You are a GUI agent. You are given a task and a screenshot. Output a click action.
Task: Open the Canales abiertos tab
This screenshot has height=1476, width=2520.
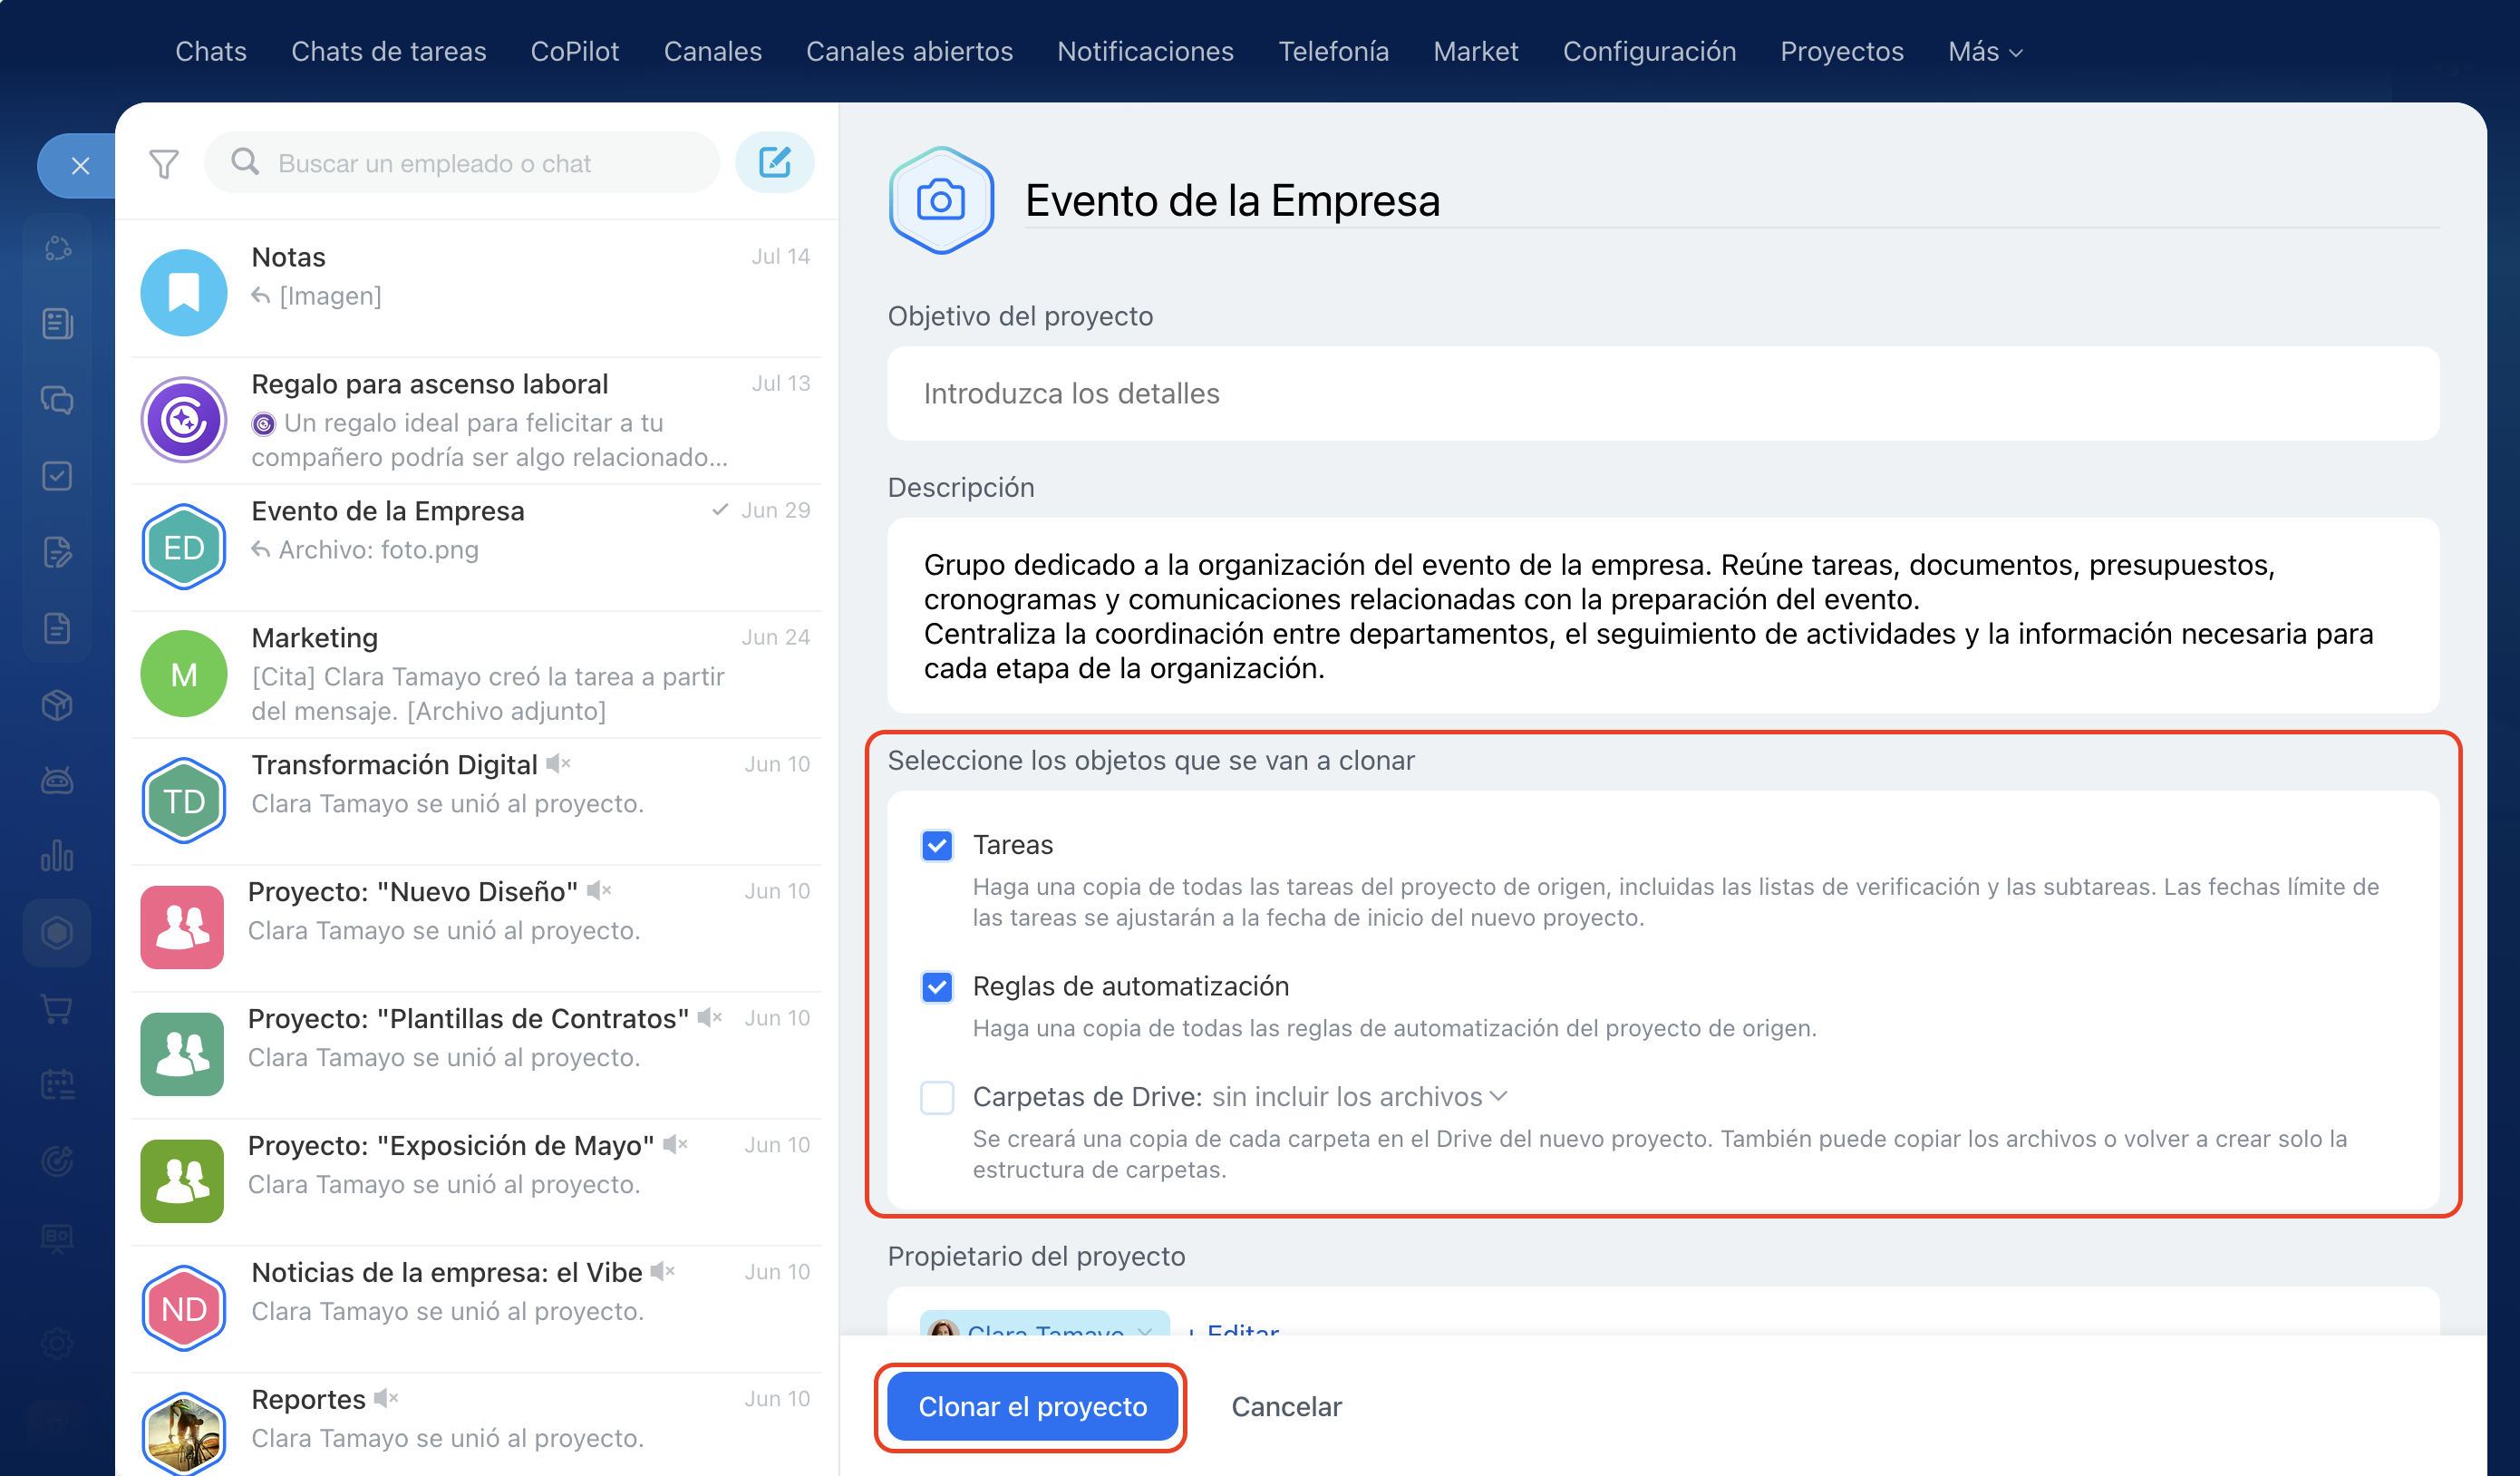click(910, 51)
